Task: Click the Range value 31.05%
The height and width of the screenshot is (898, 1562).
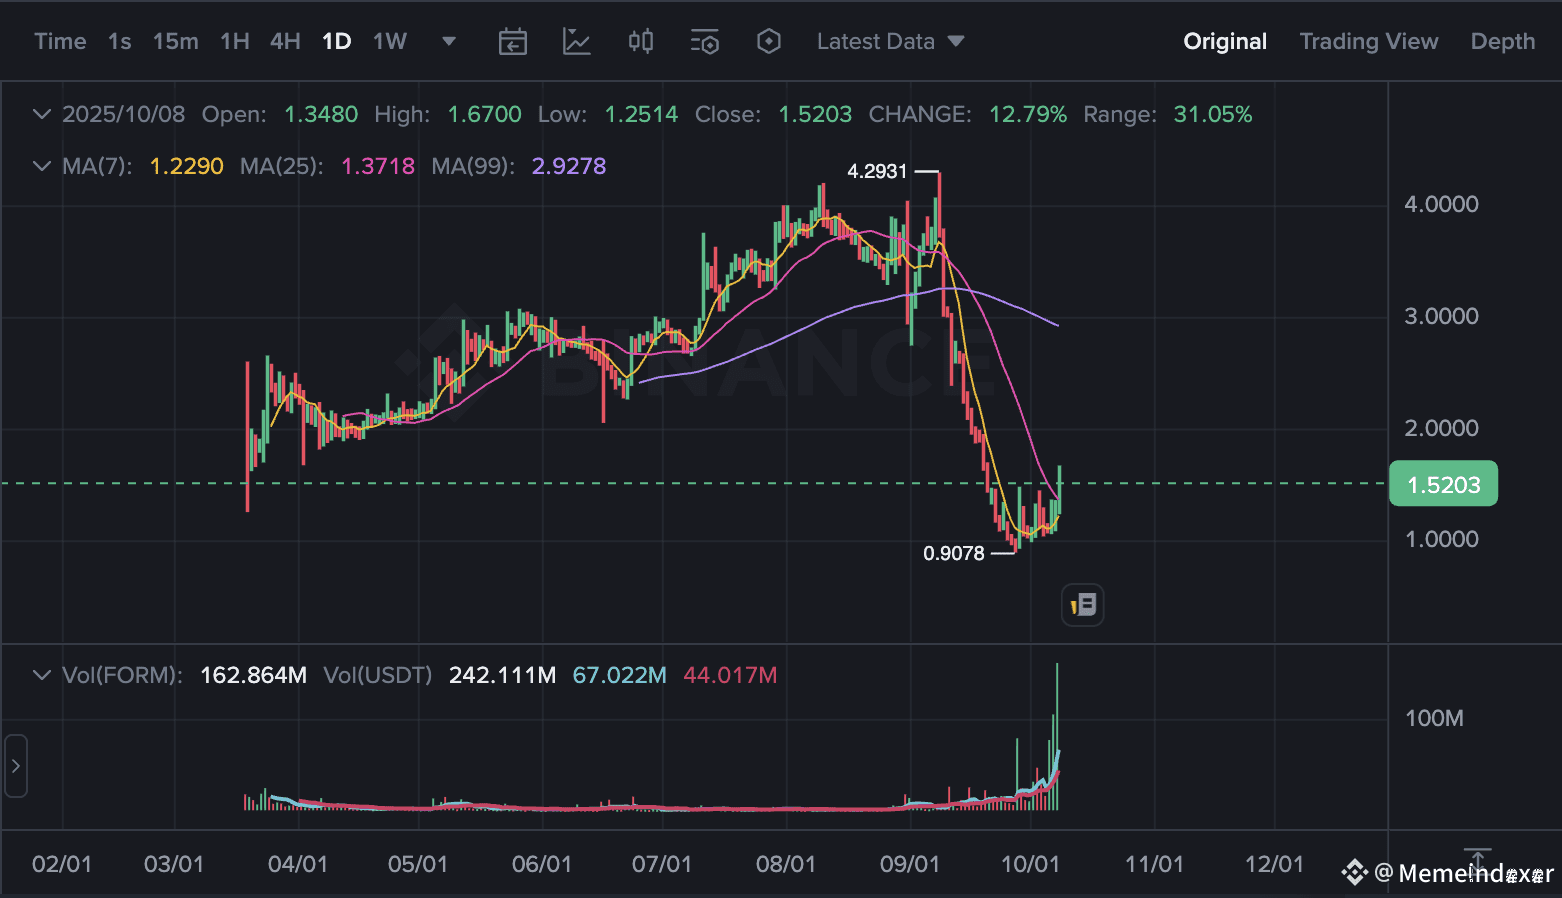Action: click(x=1213, y=114)
